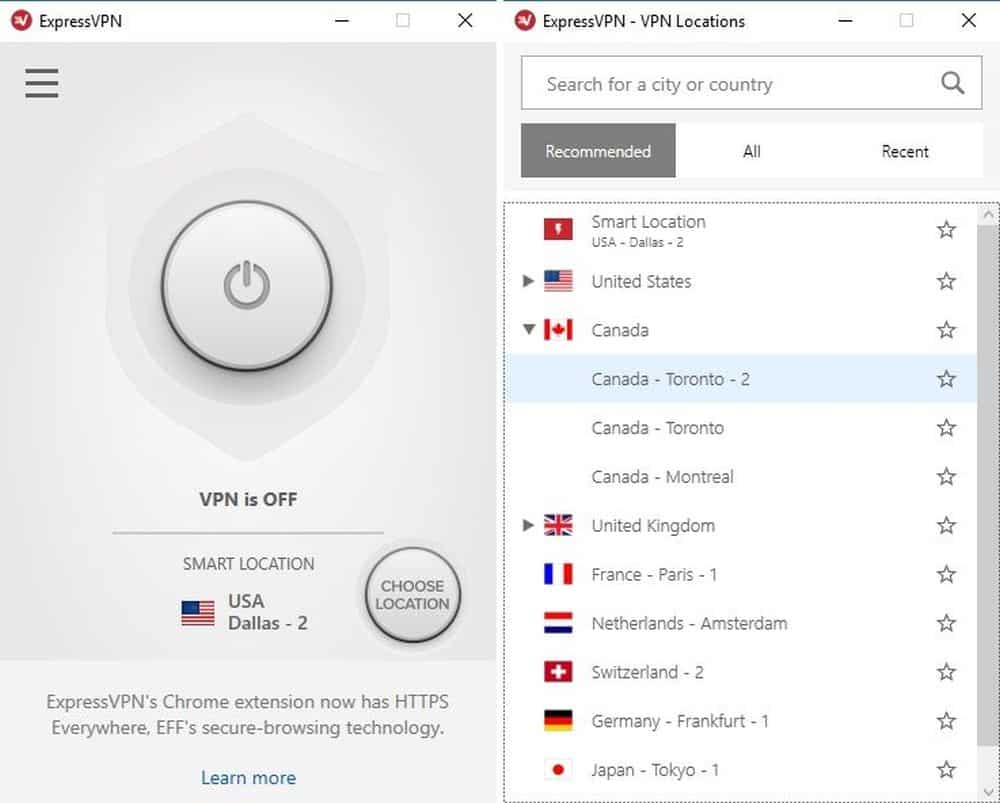Click the France flag icon
Image resolution: width=1000 pixels, height=803 pixels.
click(558, 574)
